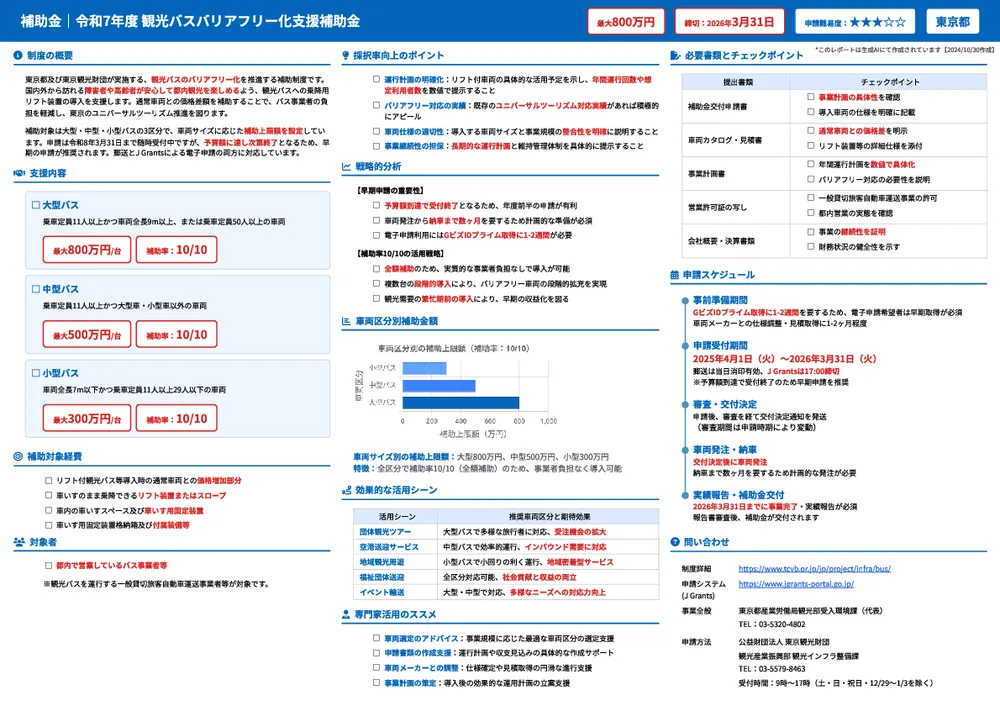Tick the 都内で運行しているバス事業者等 checkbox
Viewport: 1000px width, 706px height.
coord(47,564)
